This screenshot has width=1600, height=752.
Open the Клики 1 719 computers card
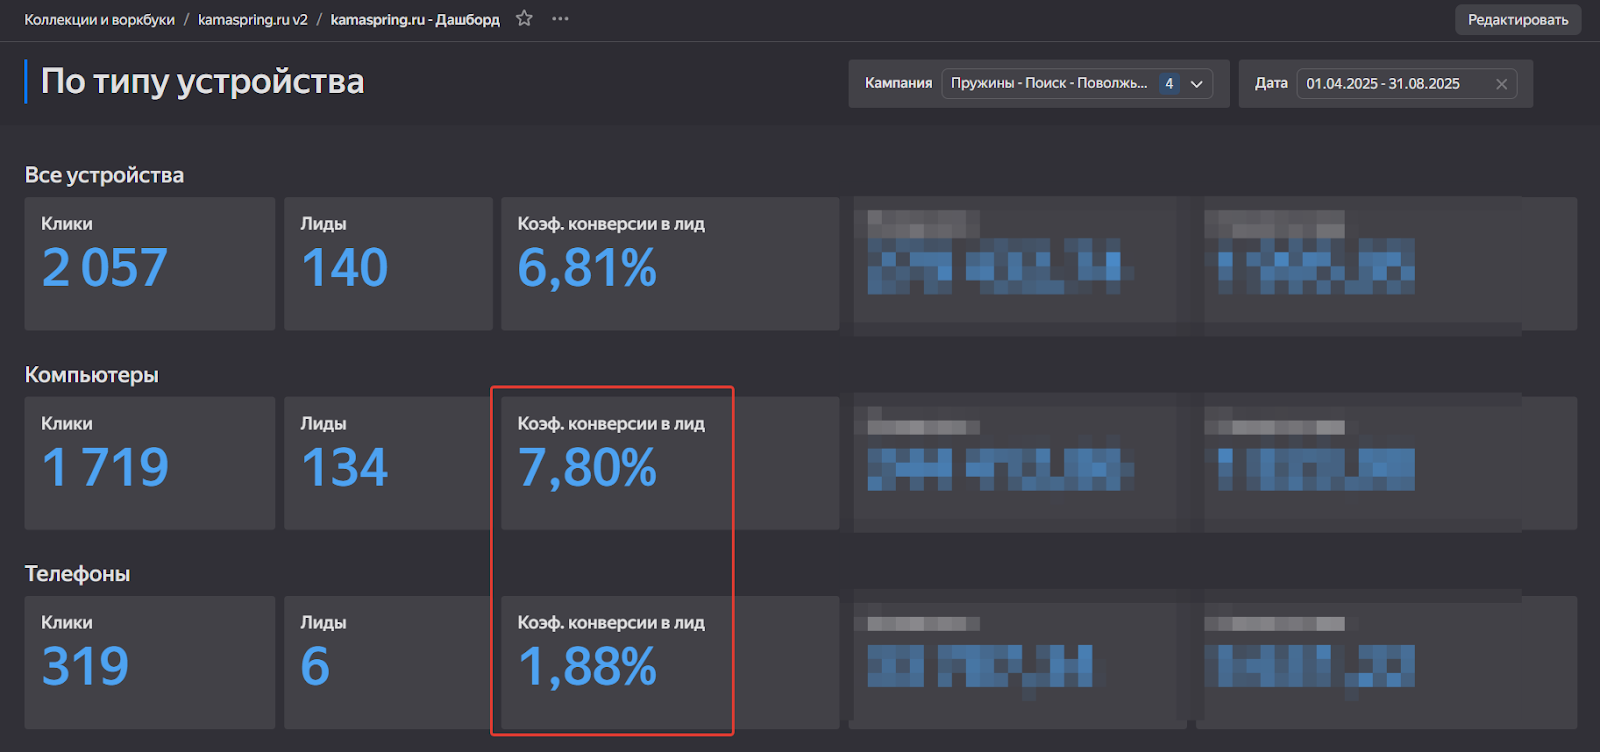pyautogui.click(x=149, y=463)
